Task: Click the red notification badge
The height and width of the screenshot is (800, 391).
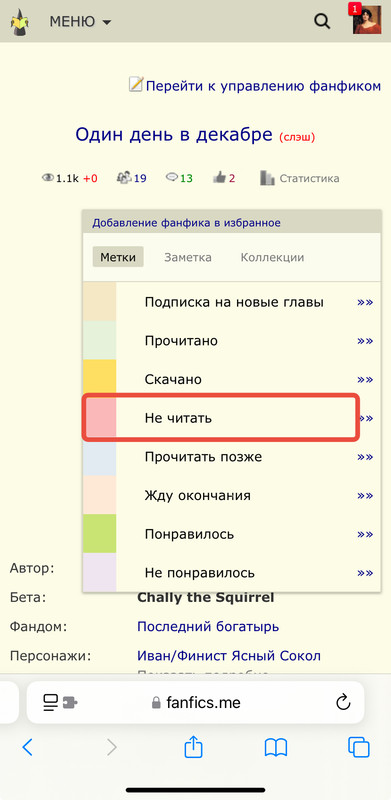Action: click(354, 8)
